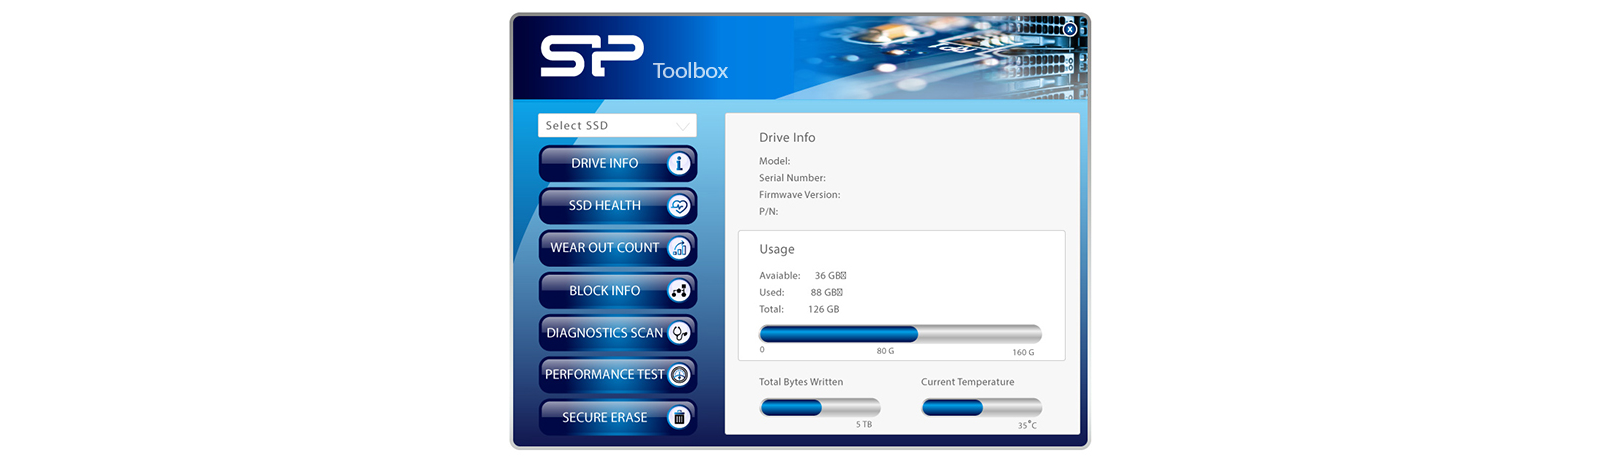Click the Available 36 GB value
Image resolution: width=1600 pixels, height=461 pixels.
point(829,276)
